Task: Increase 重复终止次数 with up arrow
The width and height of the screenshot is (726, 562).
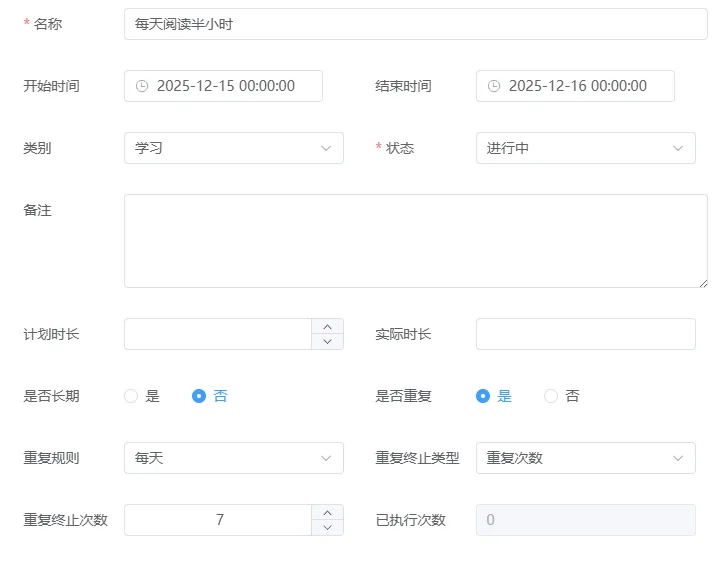Action: pyautogui.click(x=327, y=512)
